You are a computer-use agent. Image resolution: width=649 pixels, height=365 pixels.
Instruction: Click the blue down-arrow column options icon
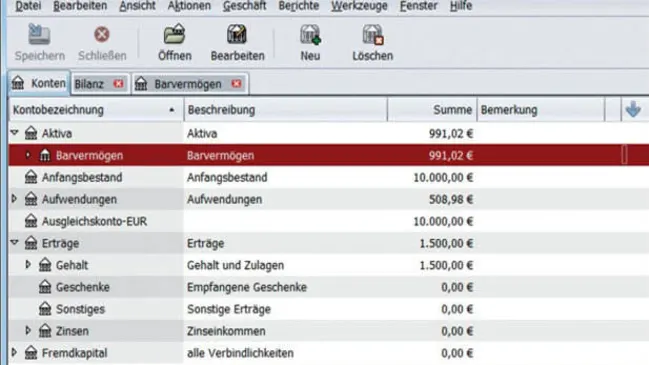(633, 110)
